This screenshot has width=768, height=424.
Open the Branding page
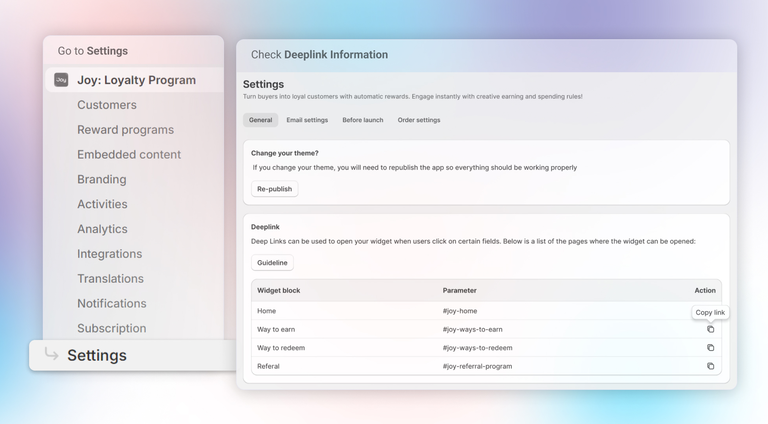click(102, 180)
